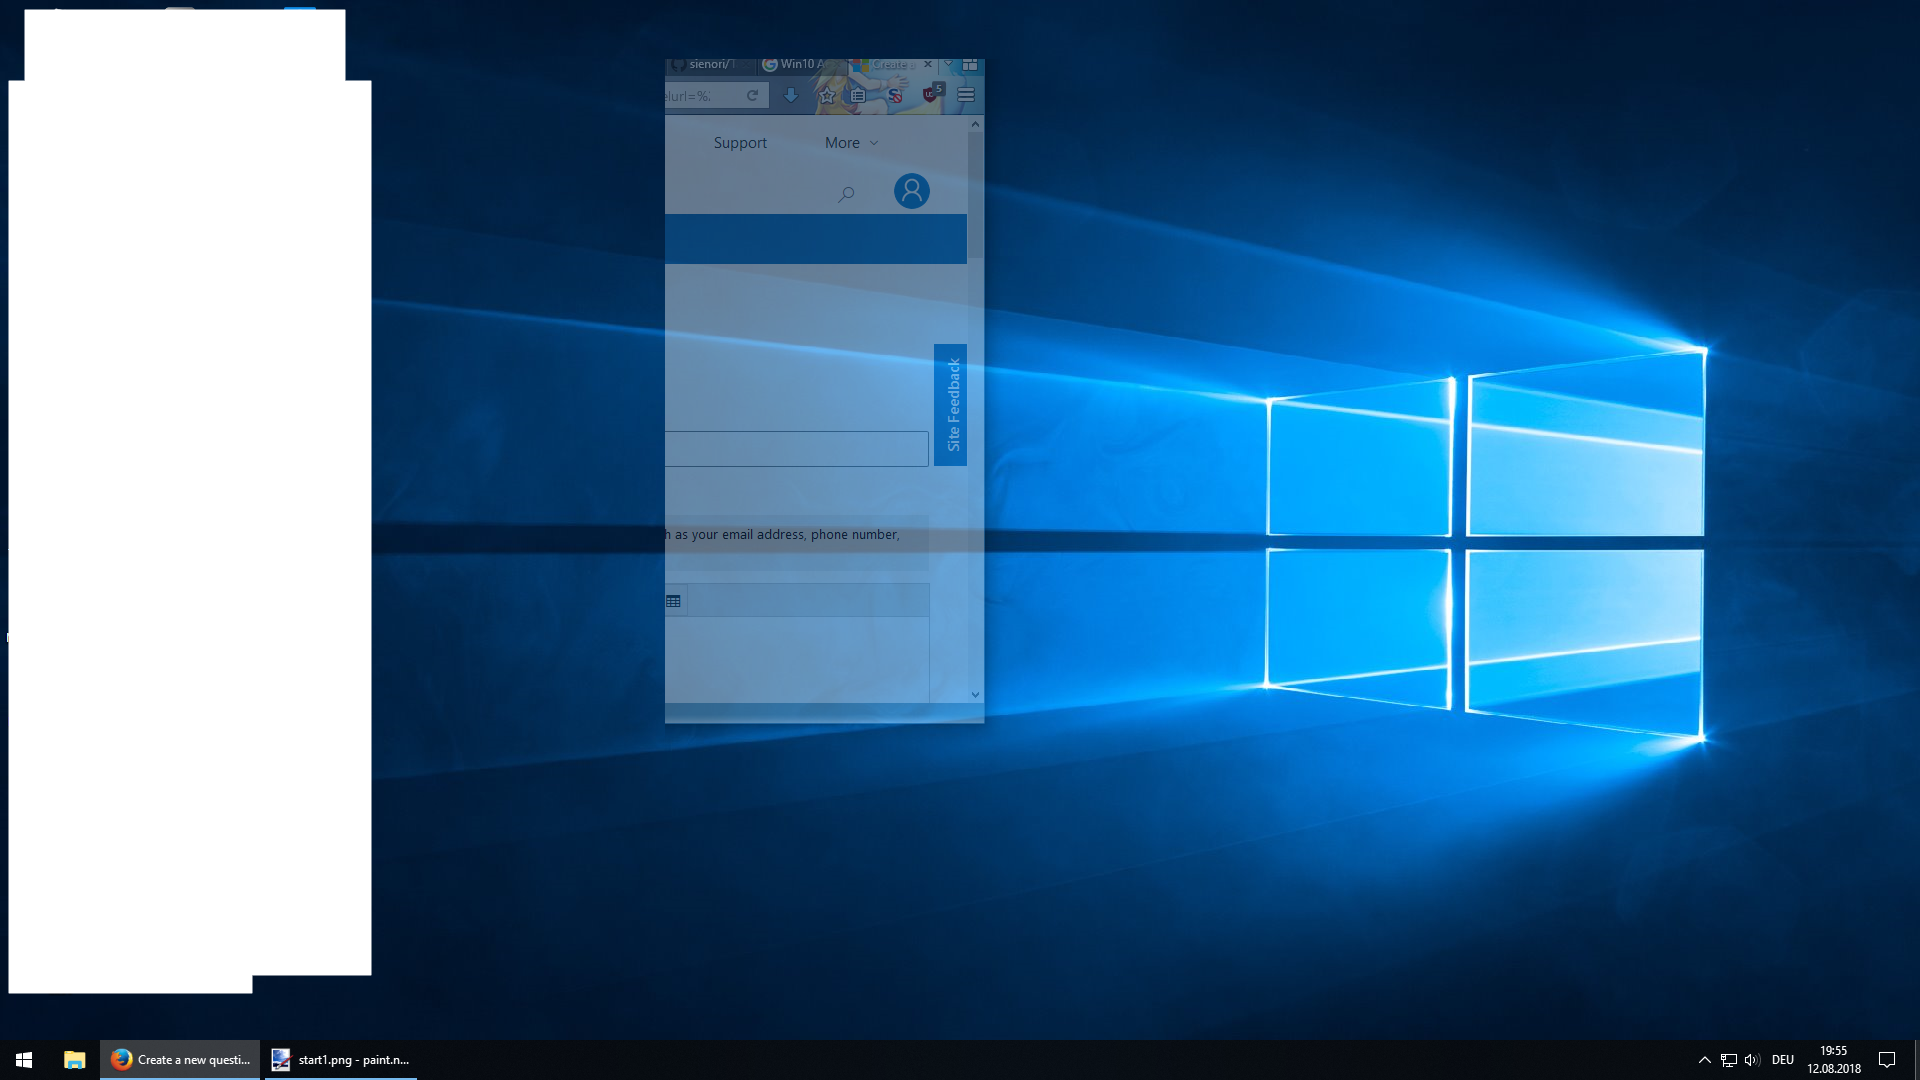Switch to start1.png paint.net taskbar window
The height and width of the screenshot is (1080, 1920).
(x=341, y=1060)
